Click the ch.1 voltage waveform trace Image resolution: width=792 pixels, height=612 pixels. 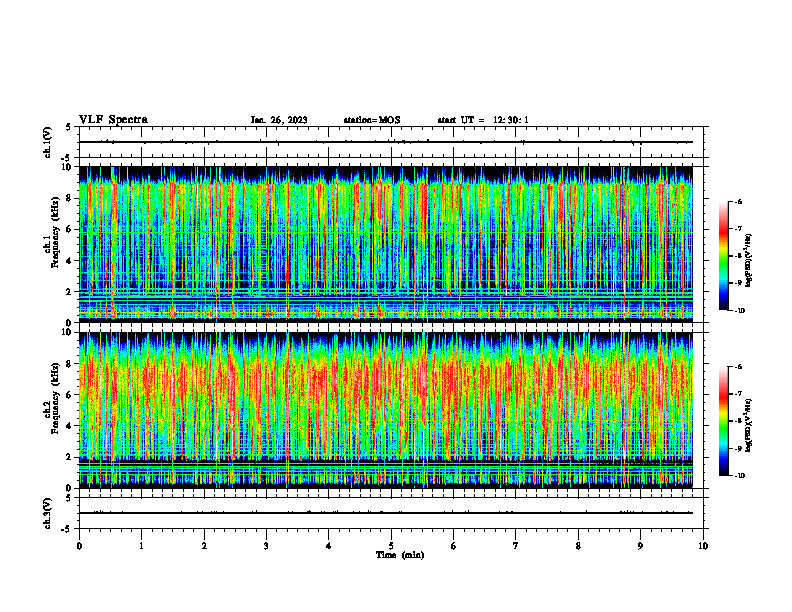(386, 142)
